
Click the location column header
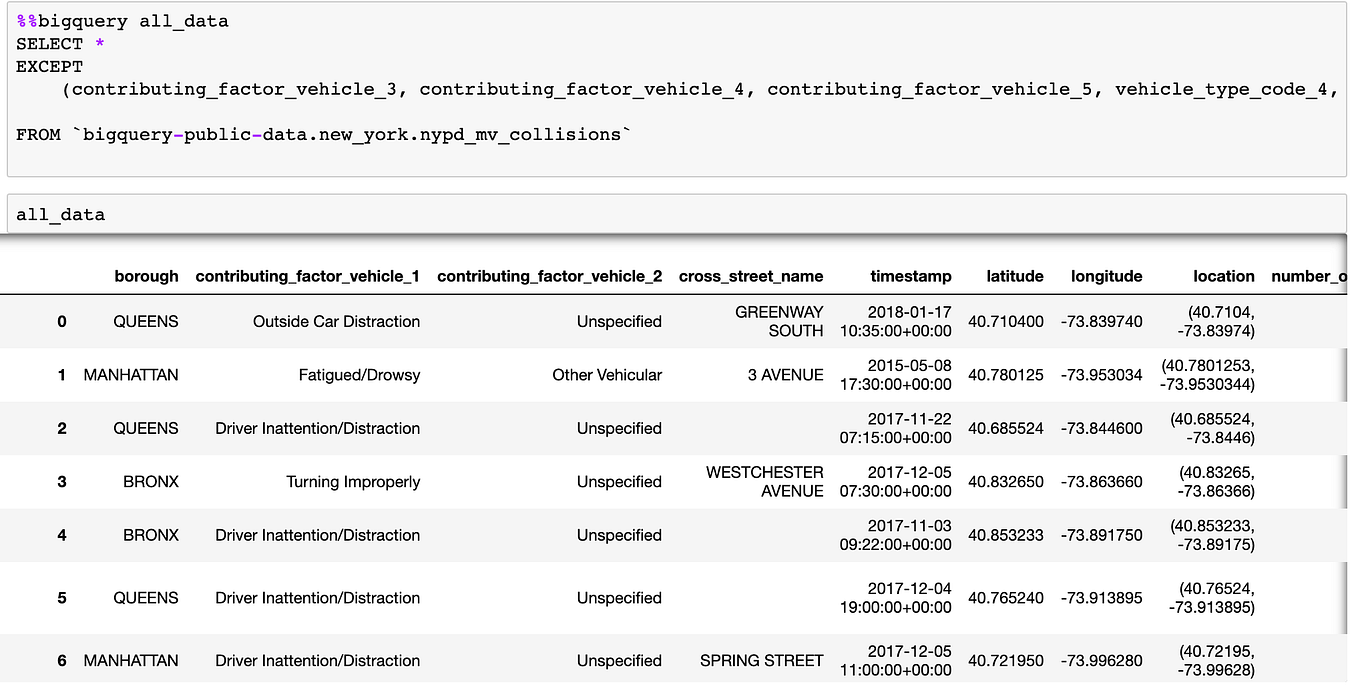[x=1224, y=276]
